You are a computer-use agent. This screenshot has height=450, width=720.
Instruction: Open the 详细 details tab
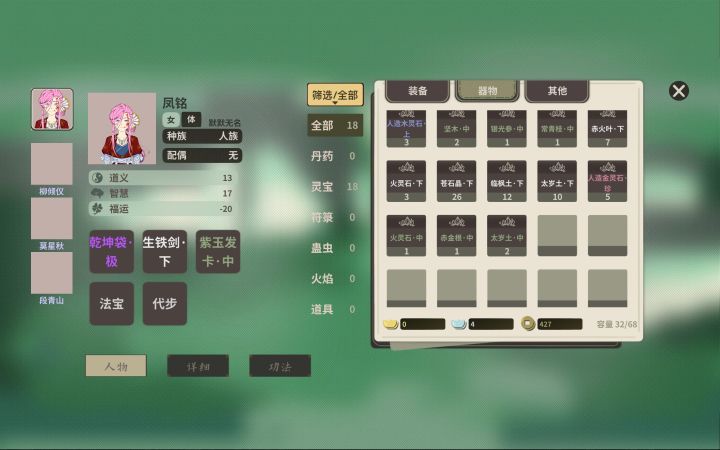(x=198, y=366)
